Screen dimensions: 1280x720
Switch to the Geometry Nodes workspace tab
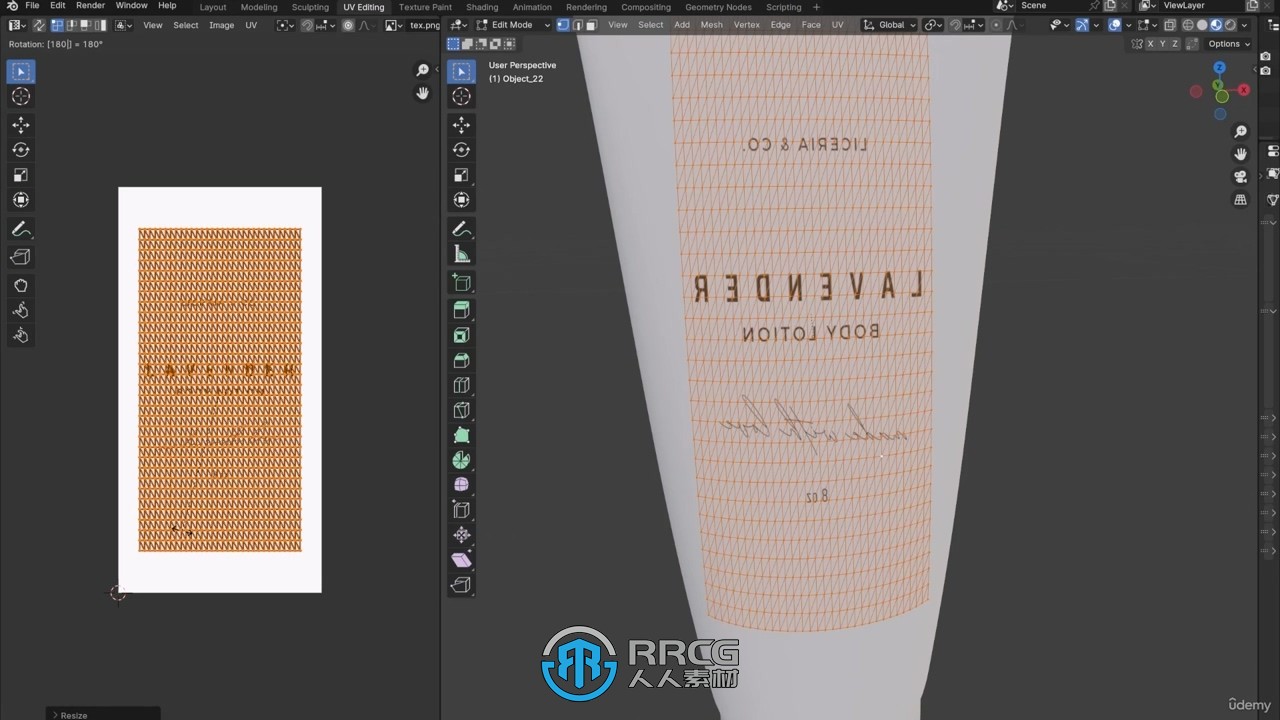(x=718, y=7)
